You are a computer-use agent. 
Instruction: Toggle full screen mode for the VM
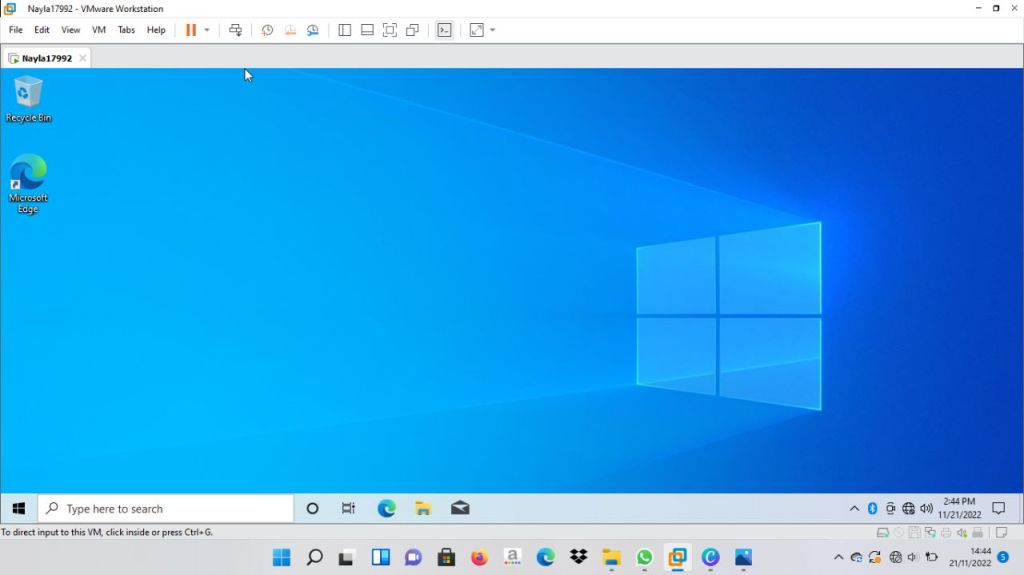pos(390,30)
